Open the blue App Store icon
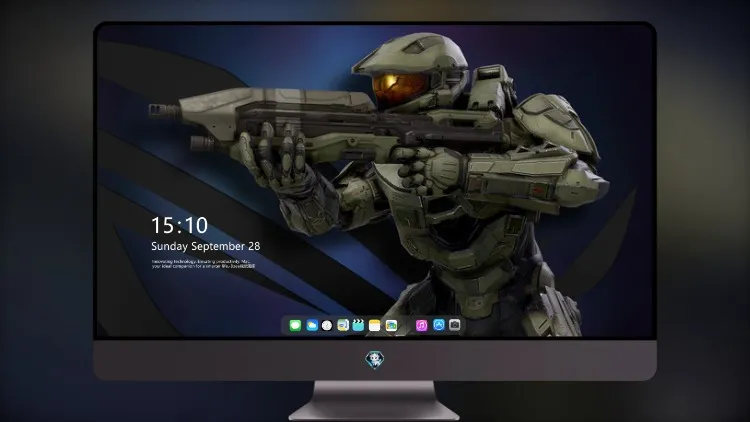This screenshot has height=422, width=750. 439,325
